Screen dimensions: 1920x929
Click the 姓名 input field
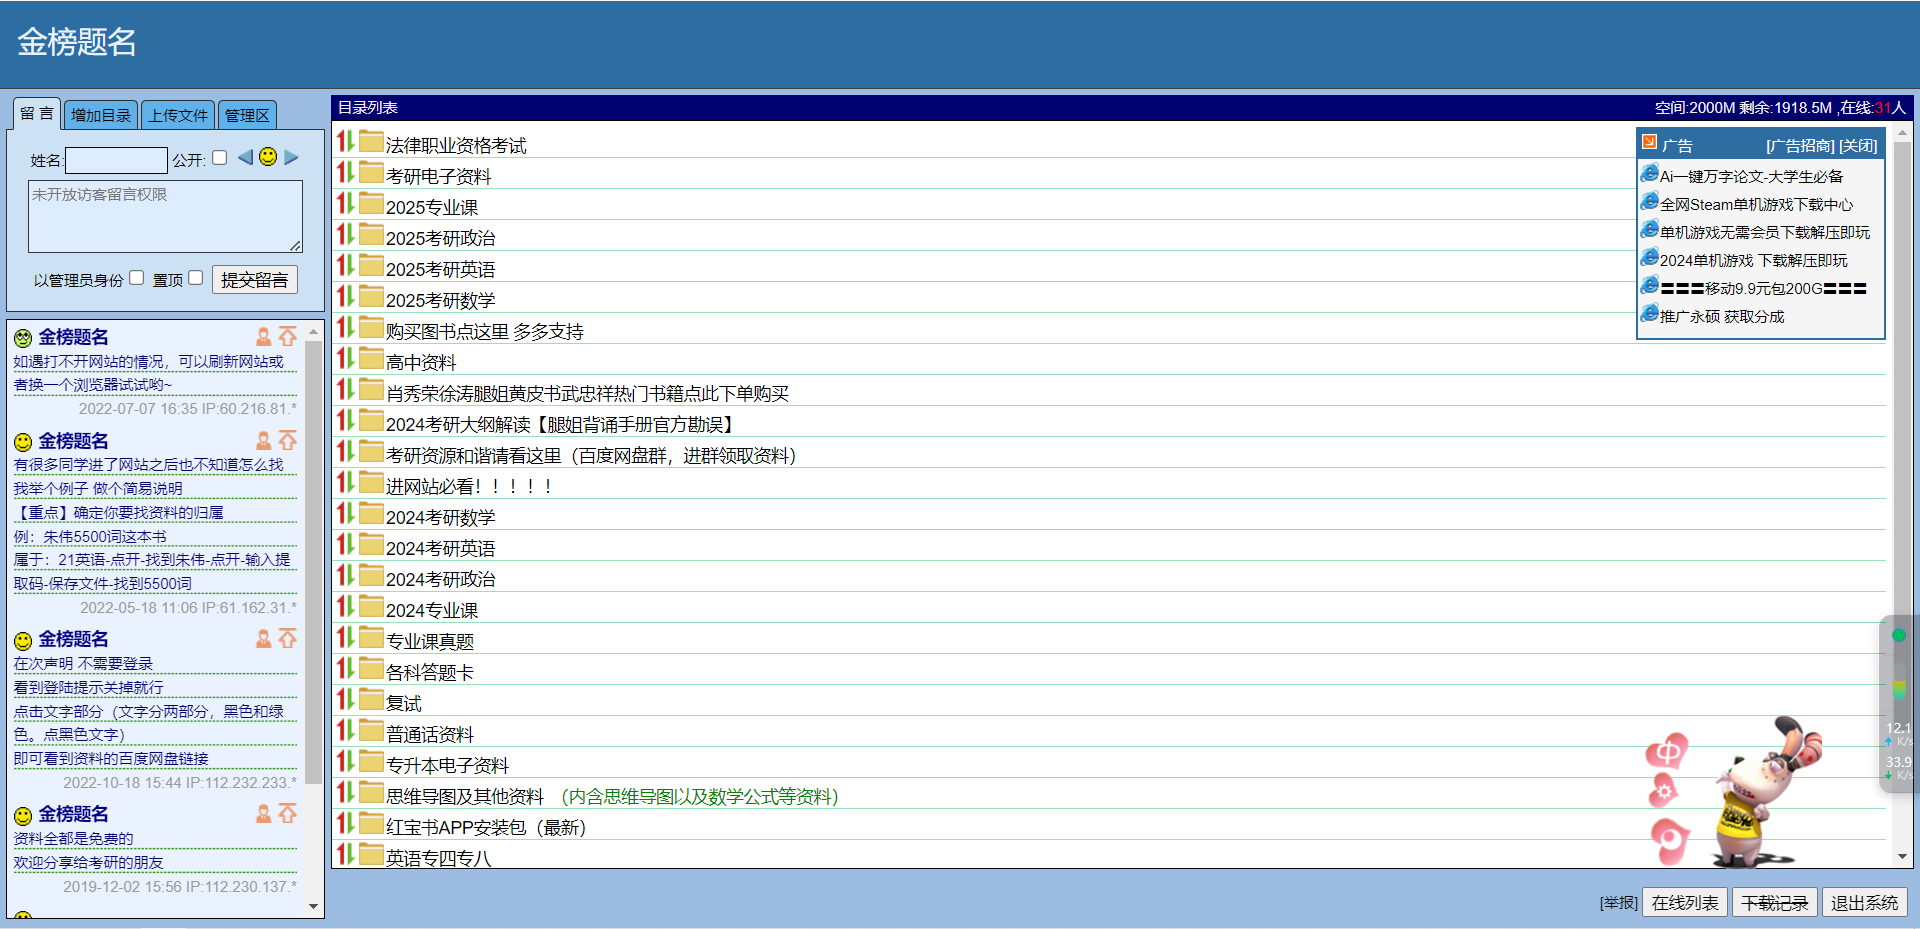pos(116,160)
